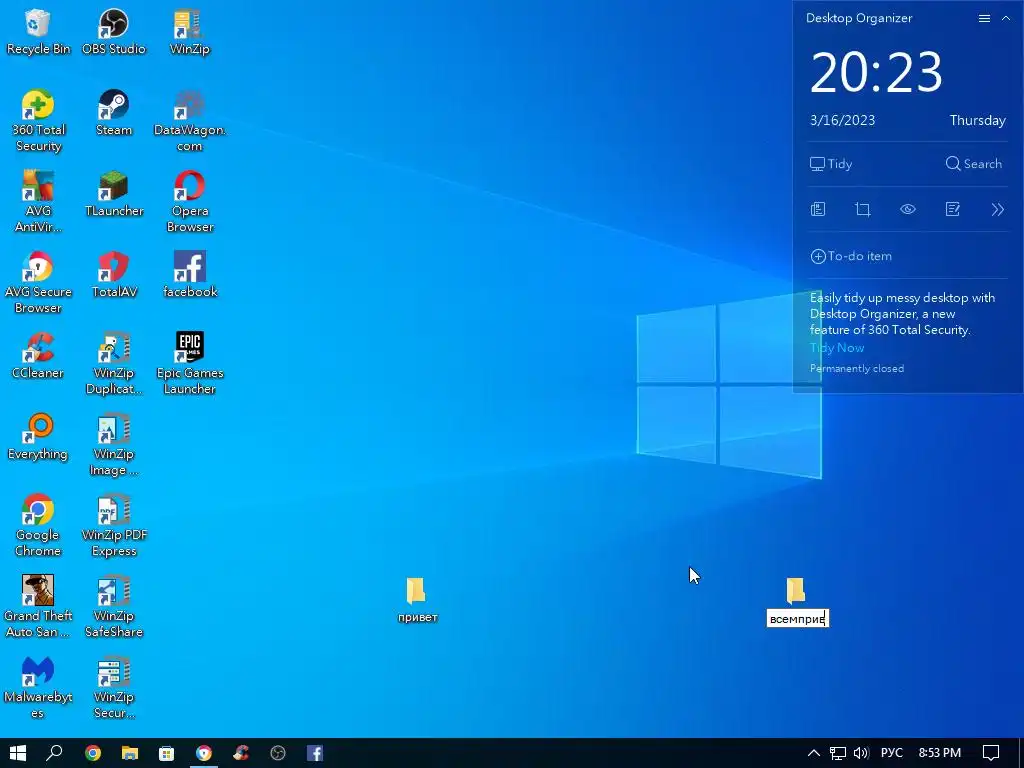Open OBS Studio taskbar icon
The width and height of the screenshot is (1024, 768).
pos(278,753)
